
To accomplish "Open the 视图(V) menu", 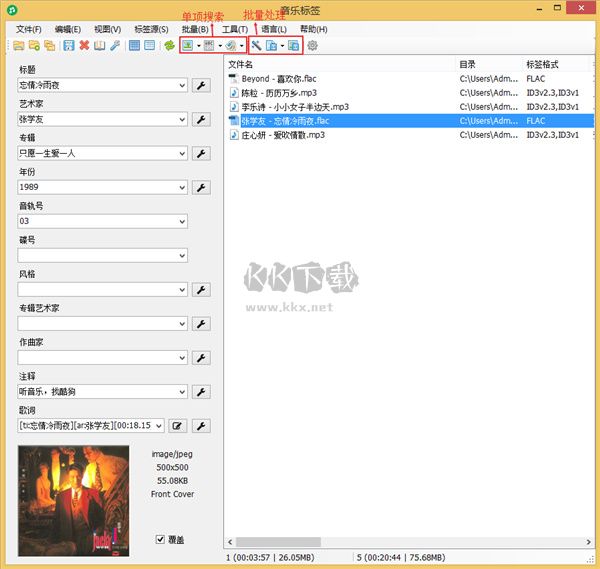I will click(x=108, y=29).
